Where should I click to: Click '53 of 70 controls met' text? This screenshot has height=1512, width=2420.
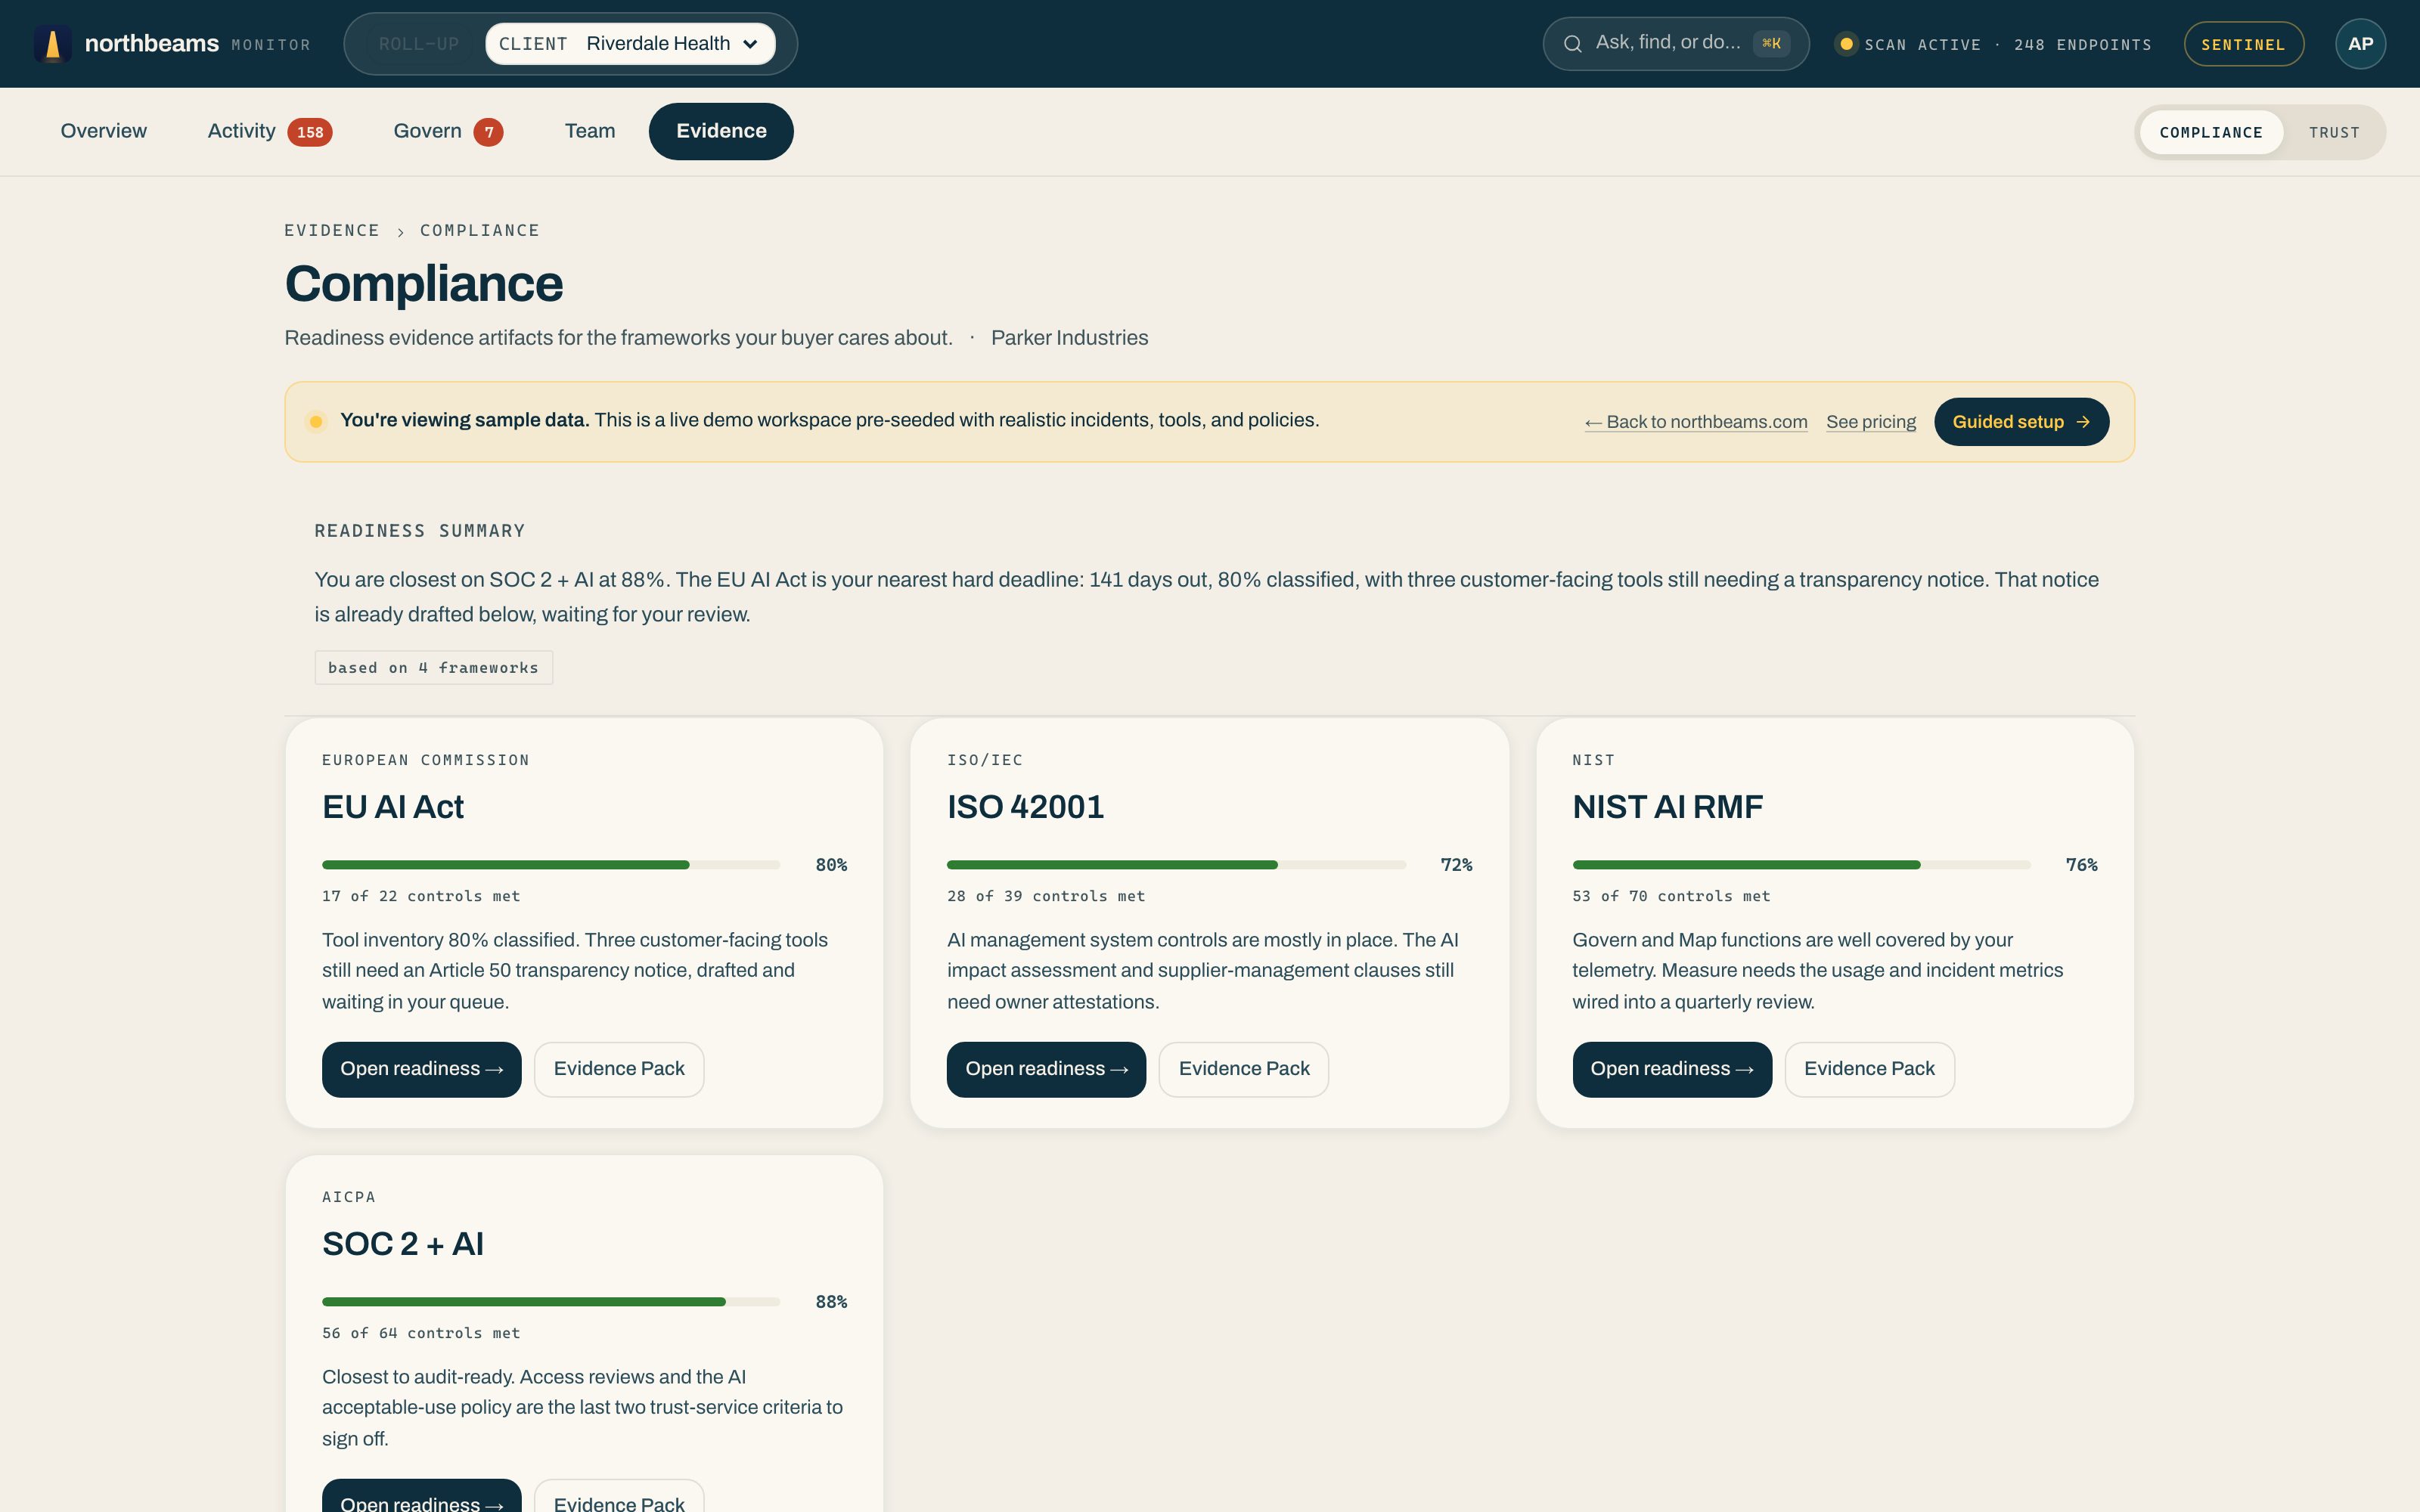(x=1671, y=897)
